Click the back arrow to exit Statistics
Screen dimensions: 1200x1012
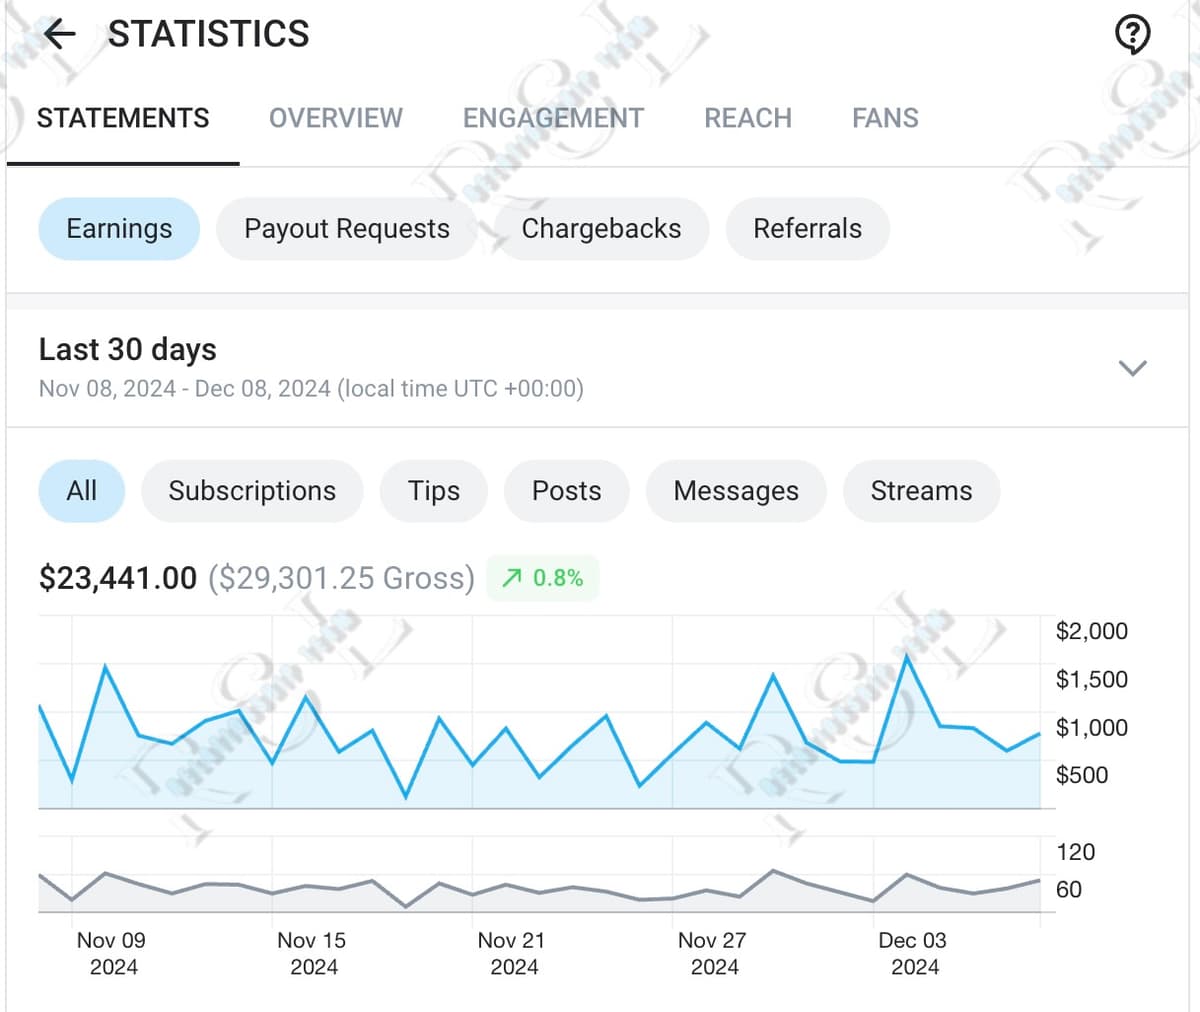(x=59, y=34)
